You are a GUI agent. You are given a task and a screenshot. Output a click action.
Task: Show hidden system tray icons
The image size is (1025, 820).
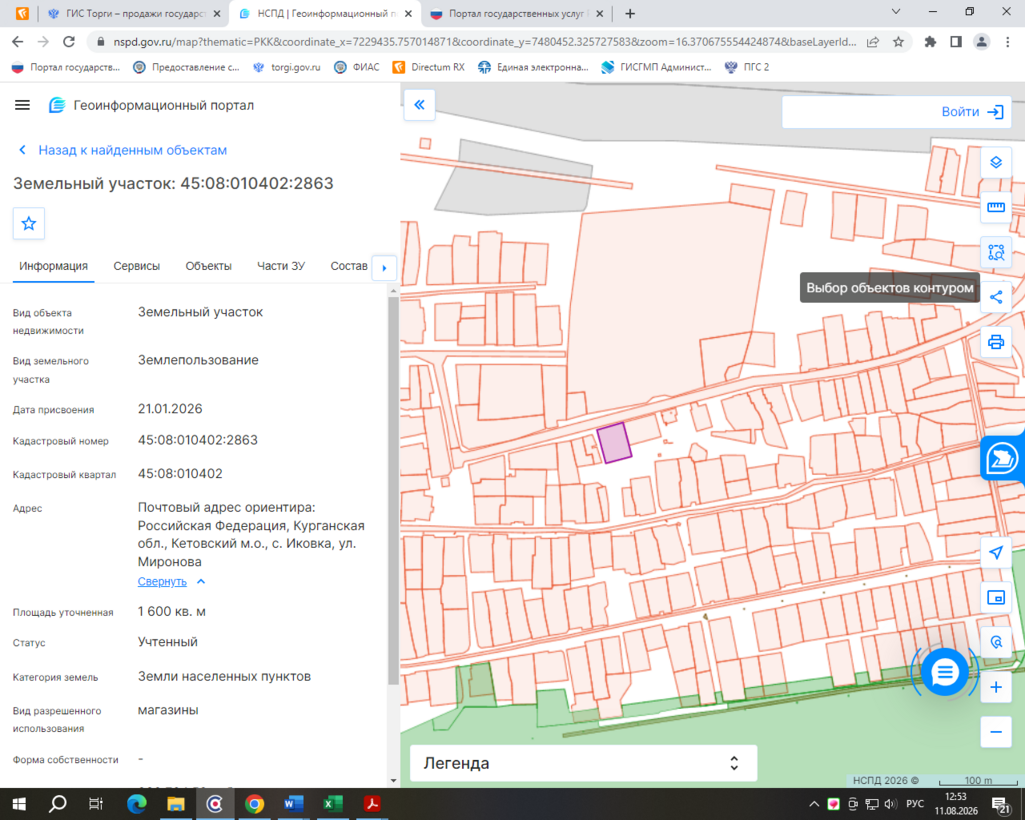coord(814,804)
